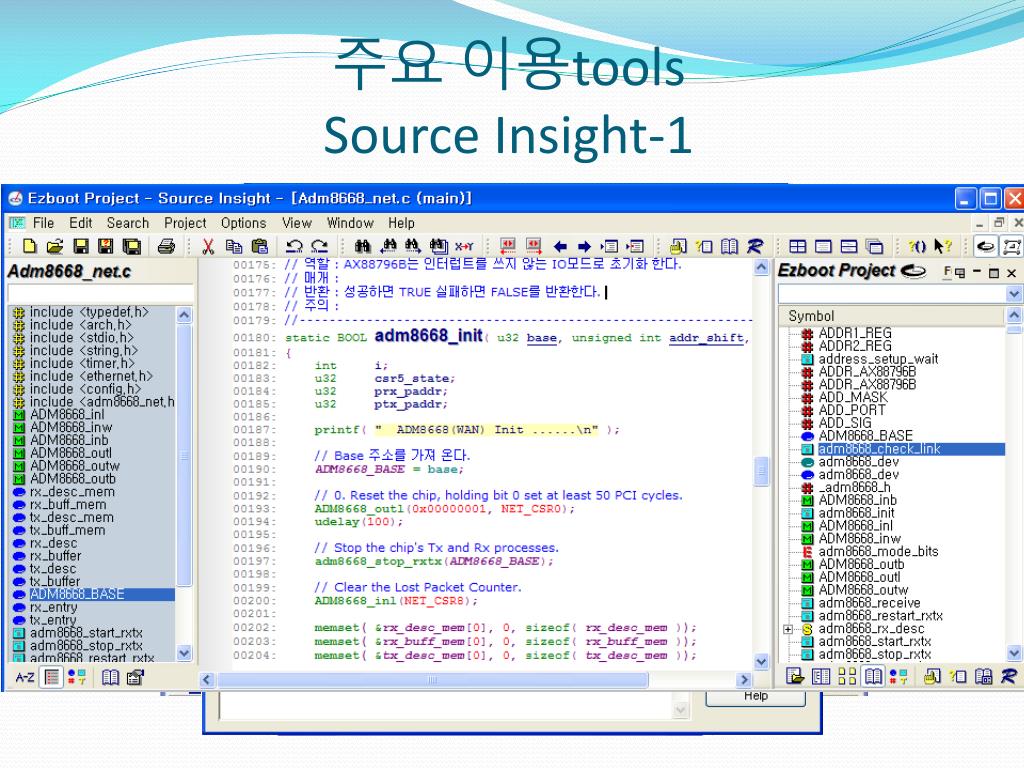Click the tile windows grid icon in toolbar

coord(797,246)
